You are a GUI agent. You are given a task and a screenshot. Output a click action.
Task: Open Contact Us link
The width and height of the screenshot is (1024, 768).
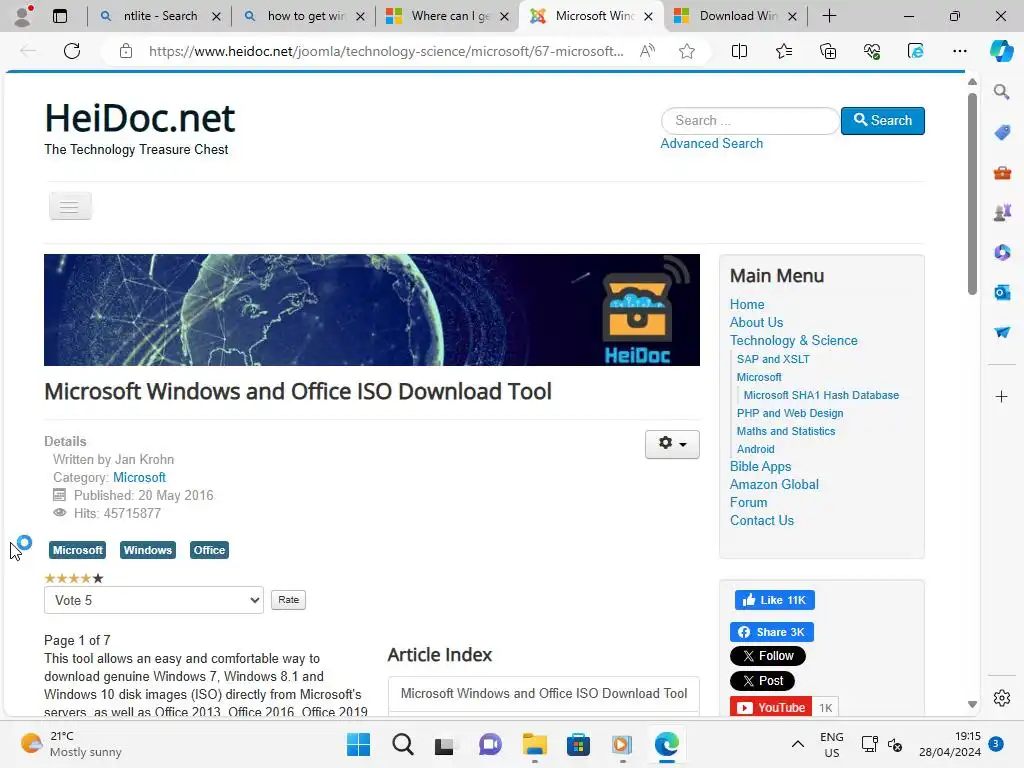761,521
